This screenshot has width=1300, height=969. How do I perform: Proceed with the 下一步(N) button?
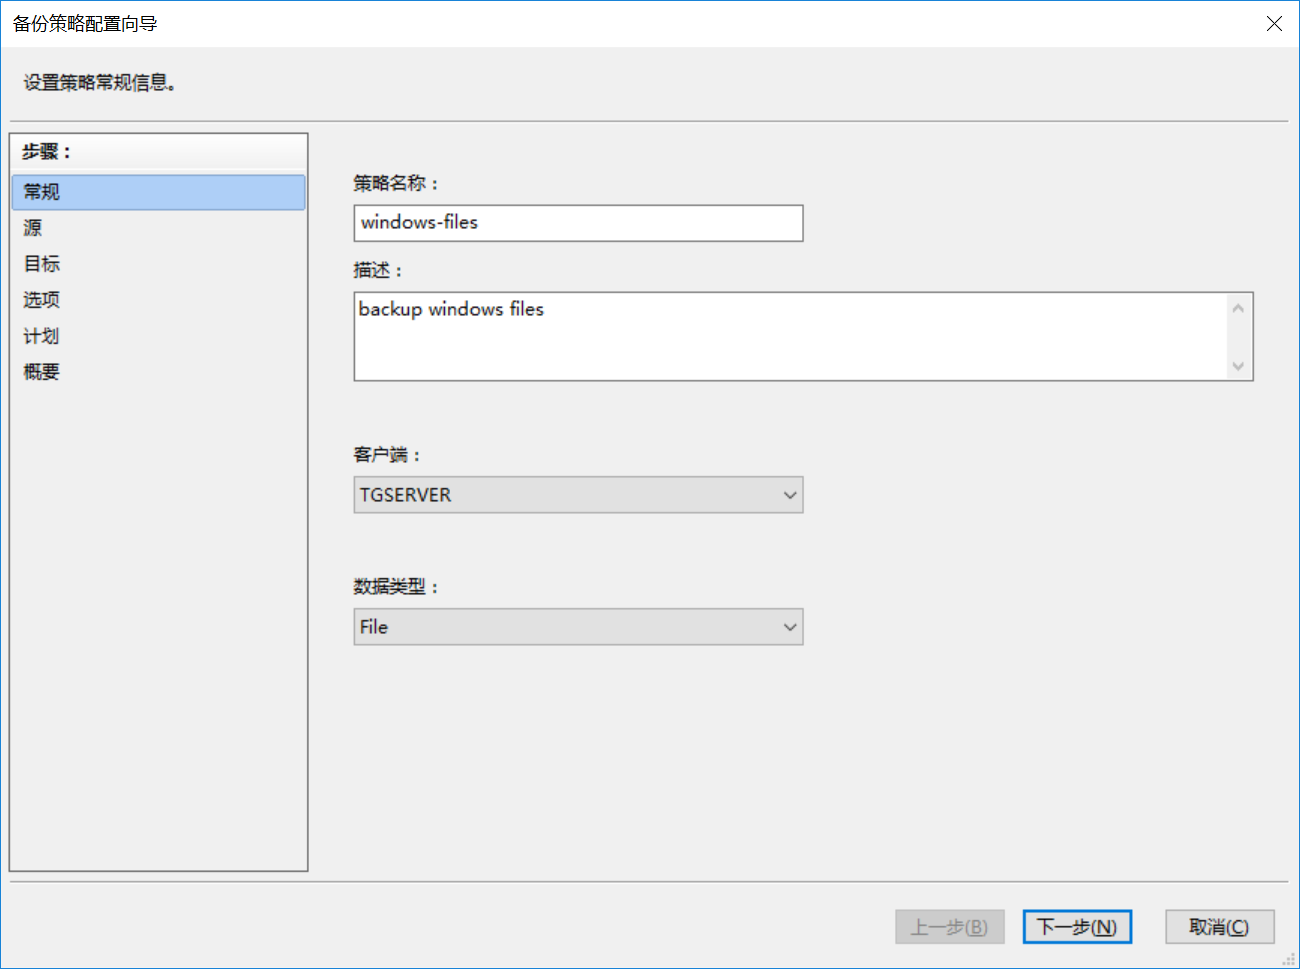click(x=1077, y=927)
